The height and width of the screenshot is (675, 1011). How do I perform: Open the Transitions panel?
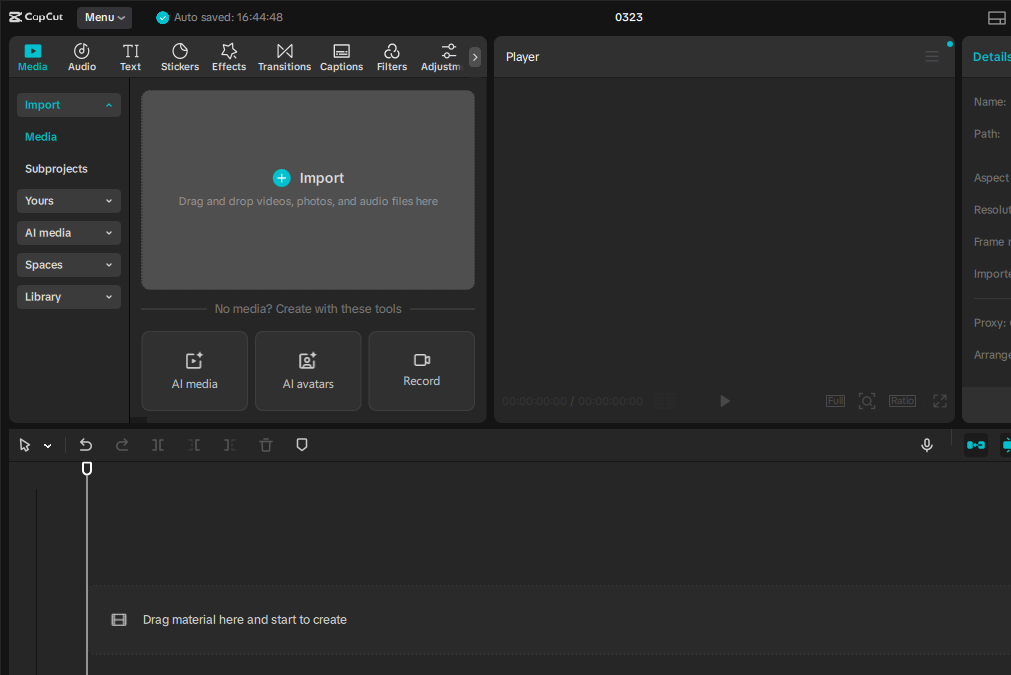(x=284, y=56)
